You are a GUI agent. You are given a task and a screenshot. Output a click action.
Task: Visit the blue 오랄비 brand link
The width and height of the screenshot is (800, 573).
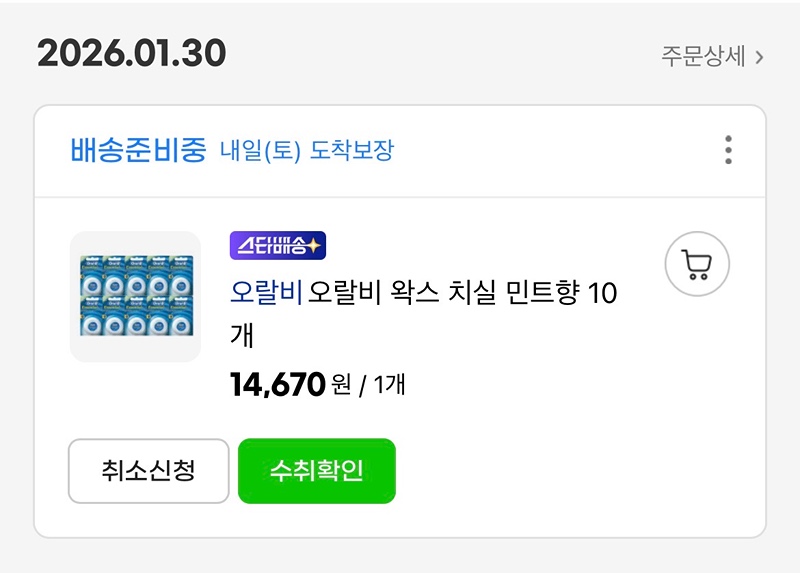[x=266, y=293]
